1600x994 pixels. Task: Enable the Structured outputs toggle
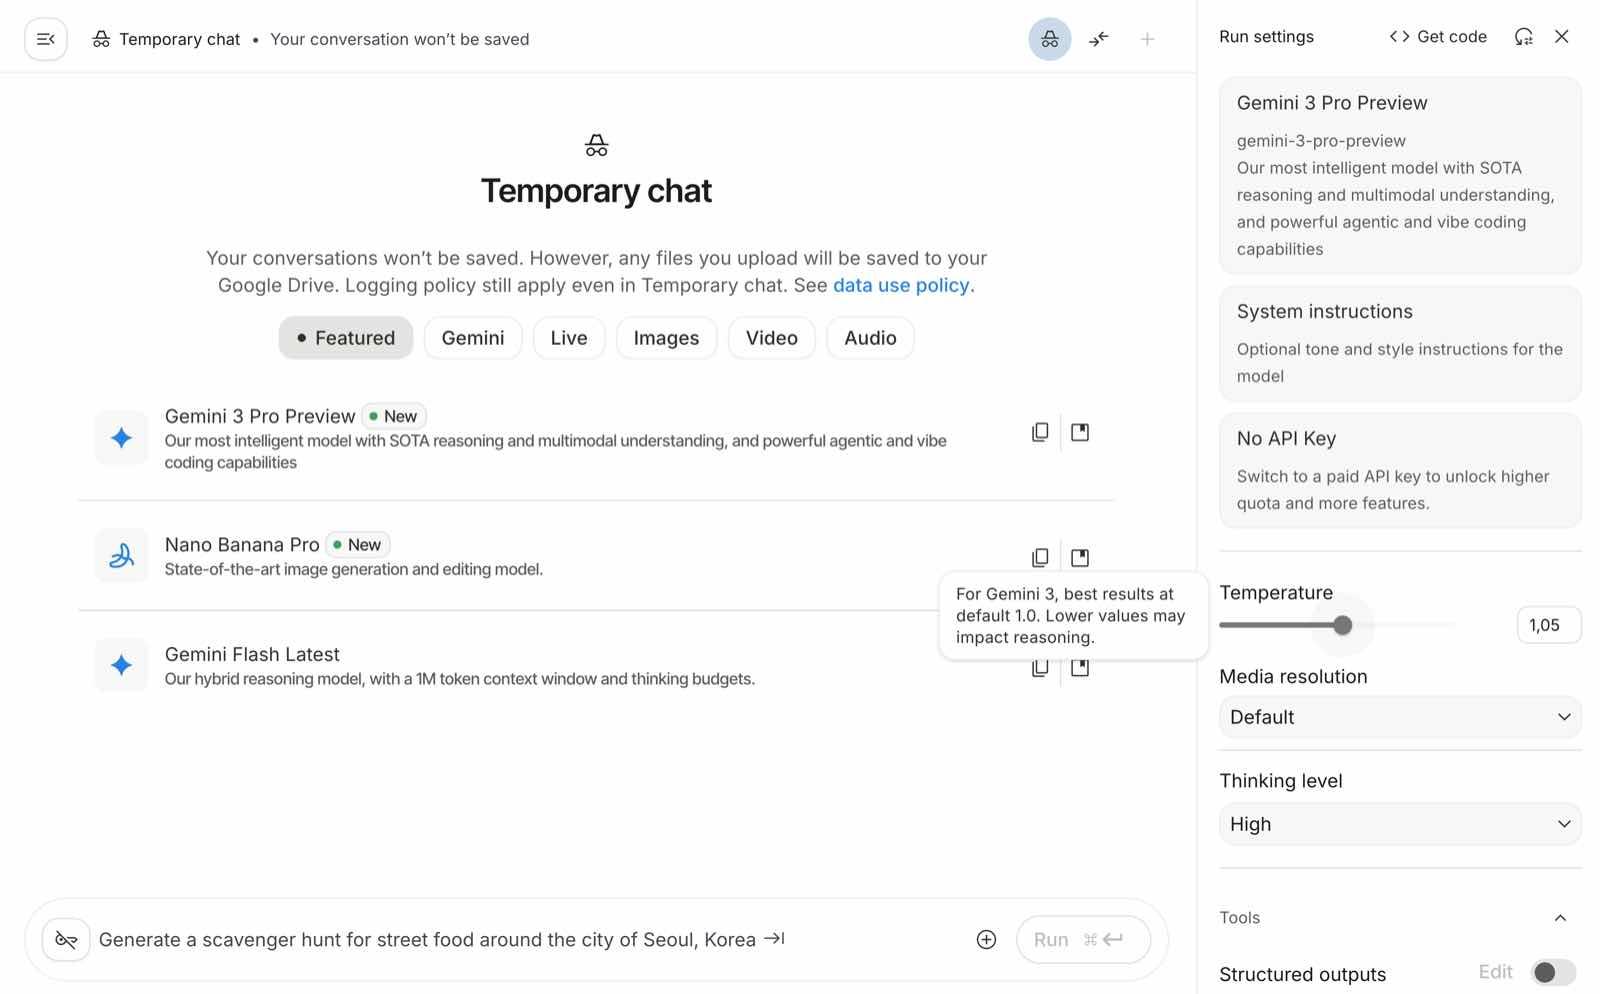(1553, 973)
